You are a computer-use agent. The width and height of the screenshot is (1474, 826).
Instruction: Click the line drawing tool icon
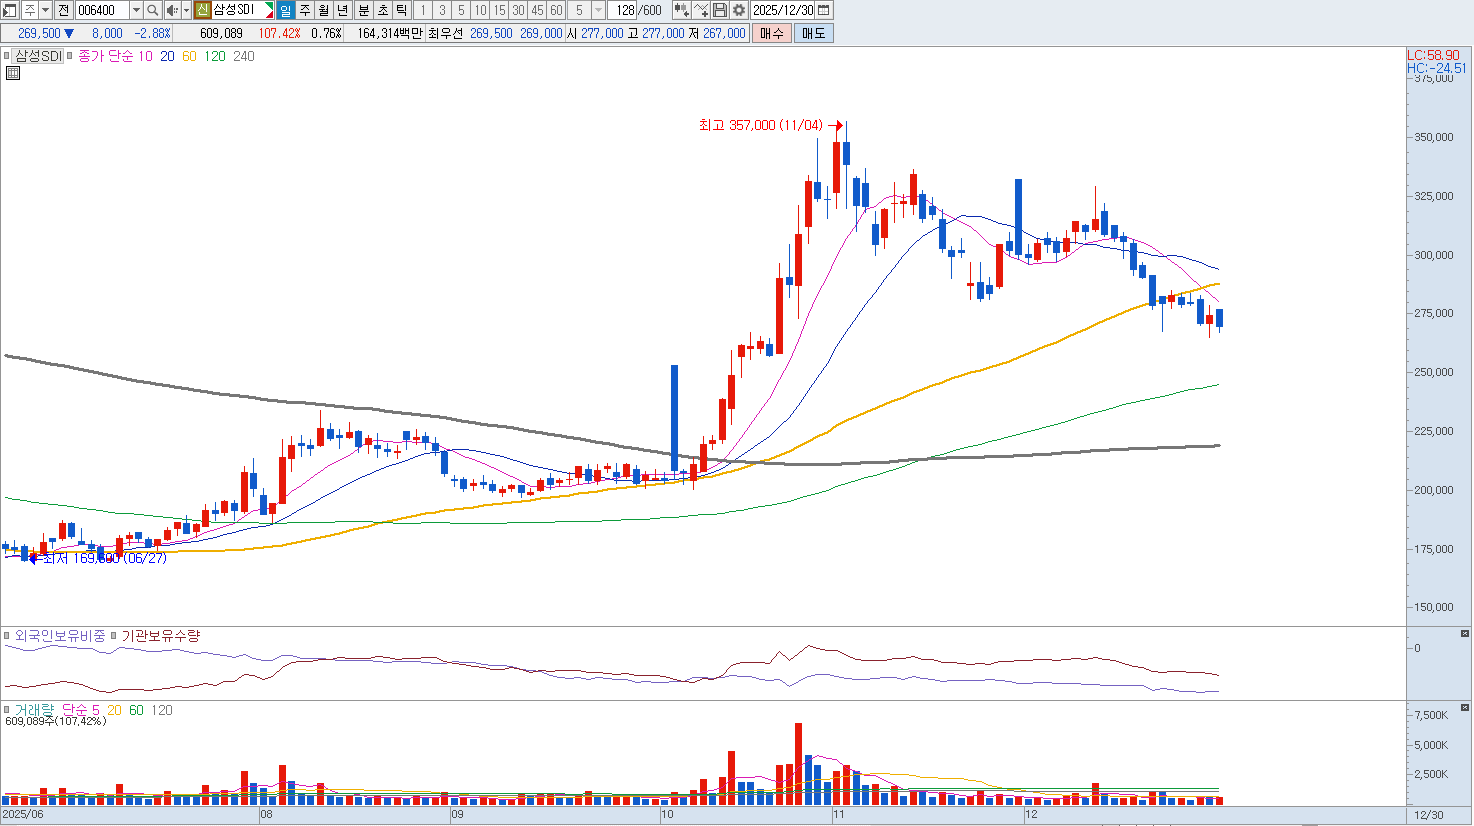701,10
